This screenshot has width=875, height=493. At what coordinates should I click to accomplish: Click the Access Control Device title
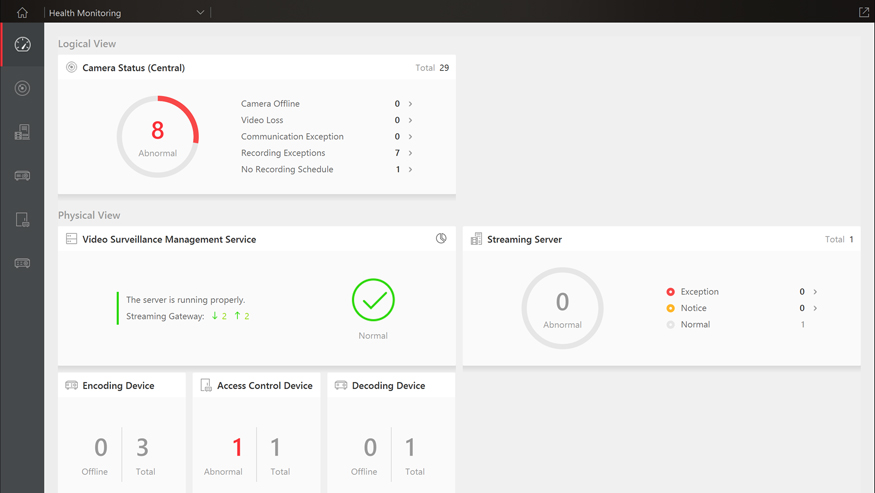265,385
